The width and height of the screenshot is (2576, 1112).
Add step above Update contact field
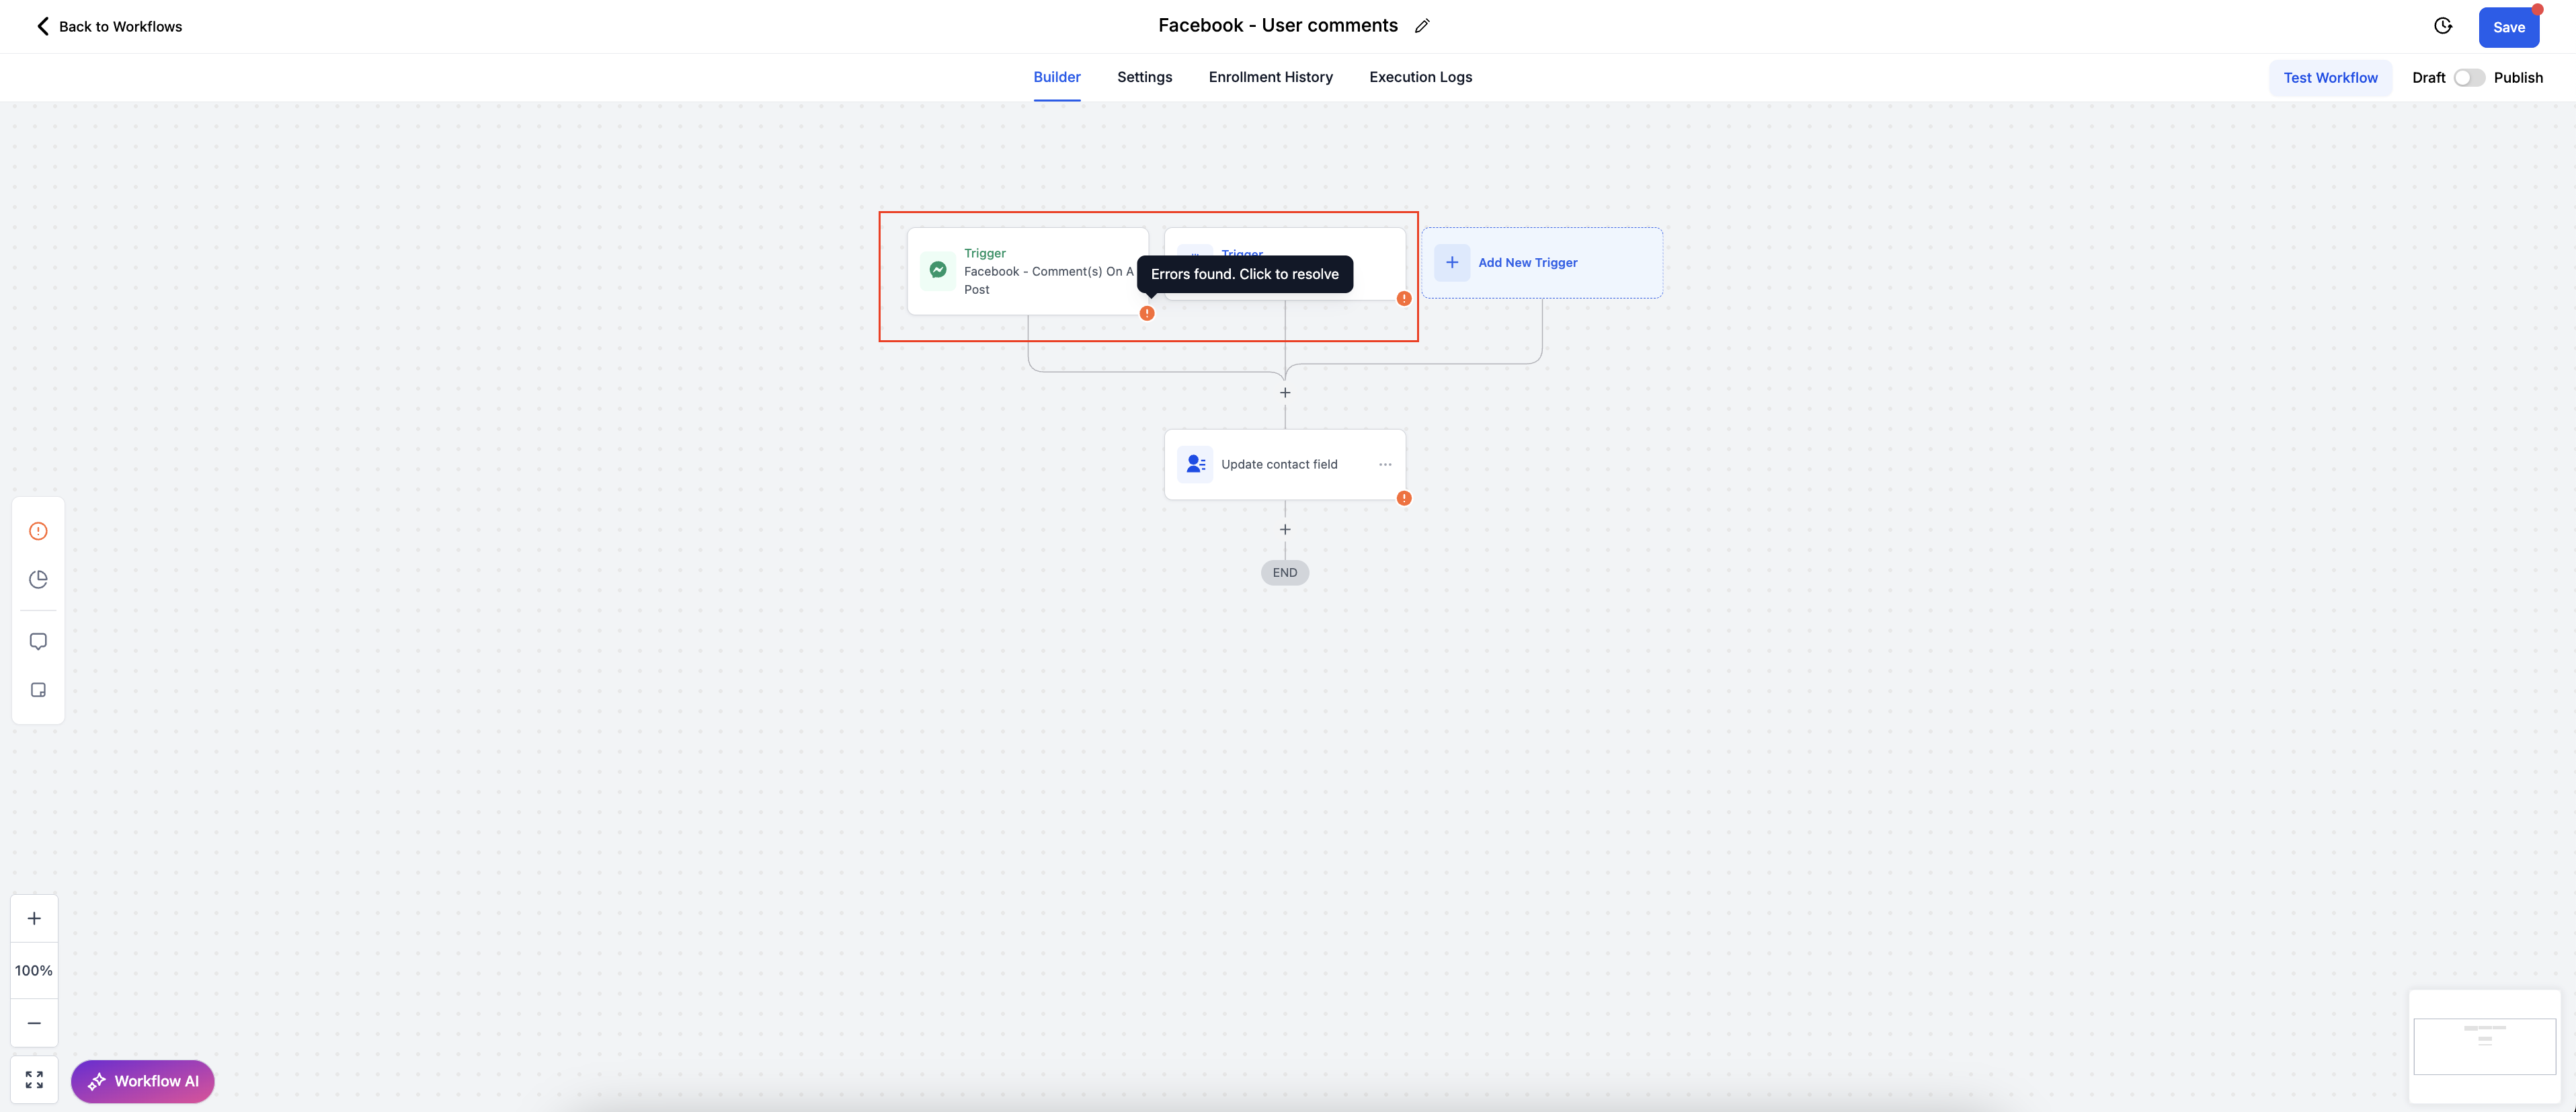click(1285, 393)
